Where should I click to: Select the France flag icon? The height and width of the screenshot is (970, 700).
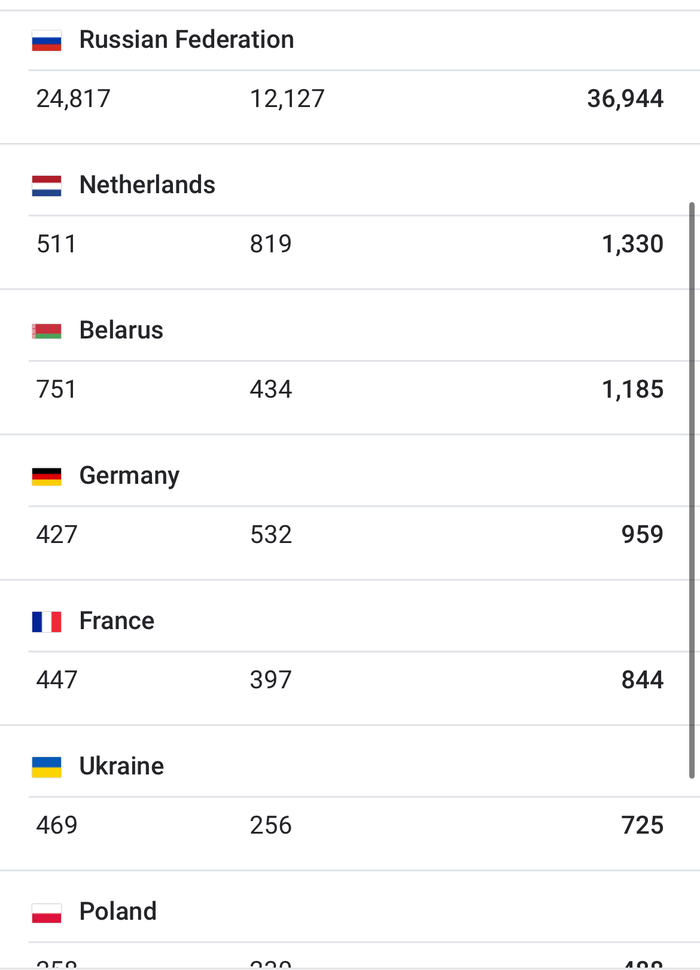point(46,622)
